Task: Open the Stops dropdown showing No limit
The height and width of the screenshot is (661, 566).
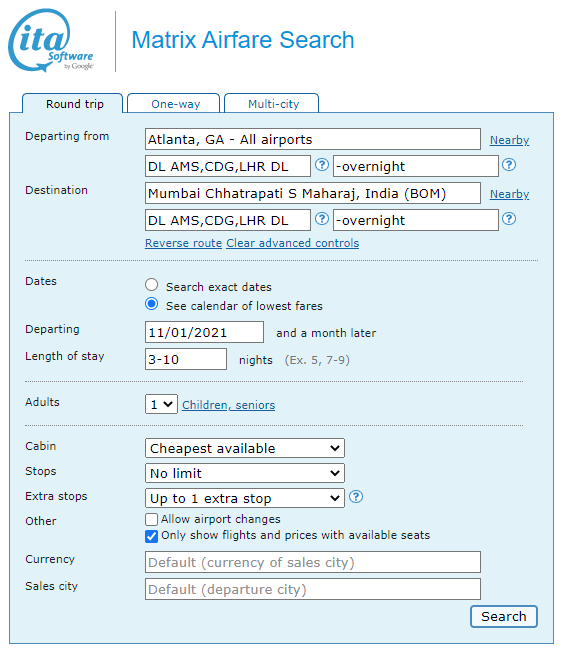Action: 245,473
